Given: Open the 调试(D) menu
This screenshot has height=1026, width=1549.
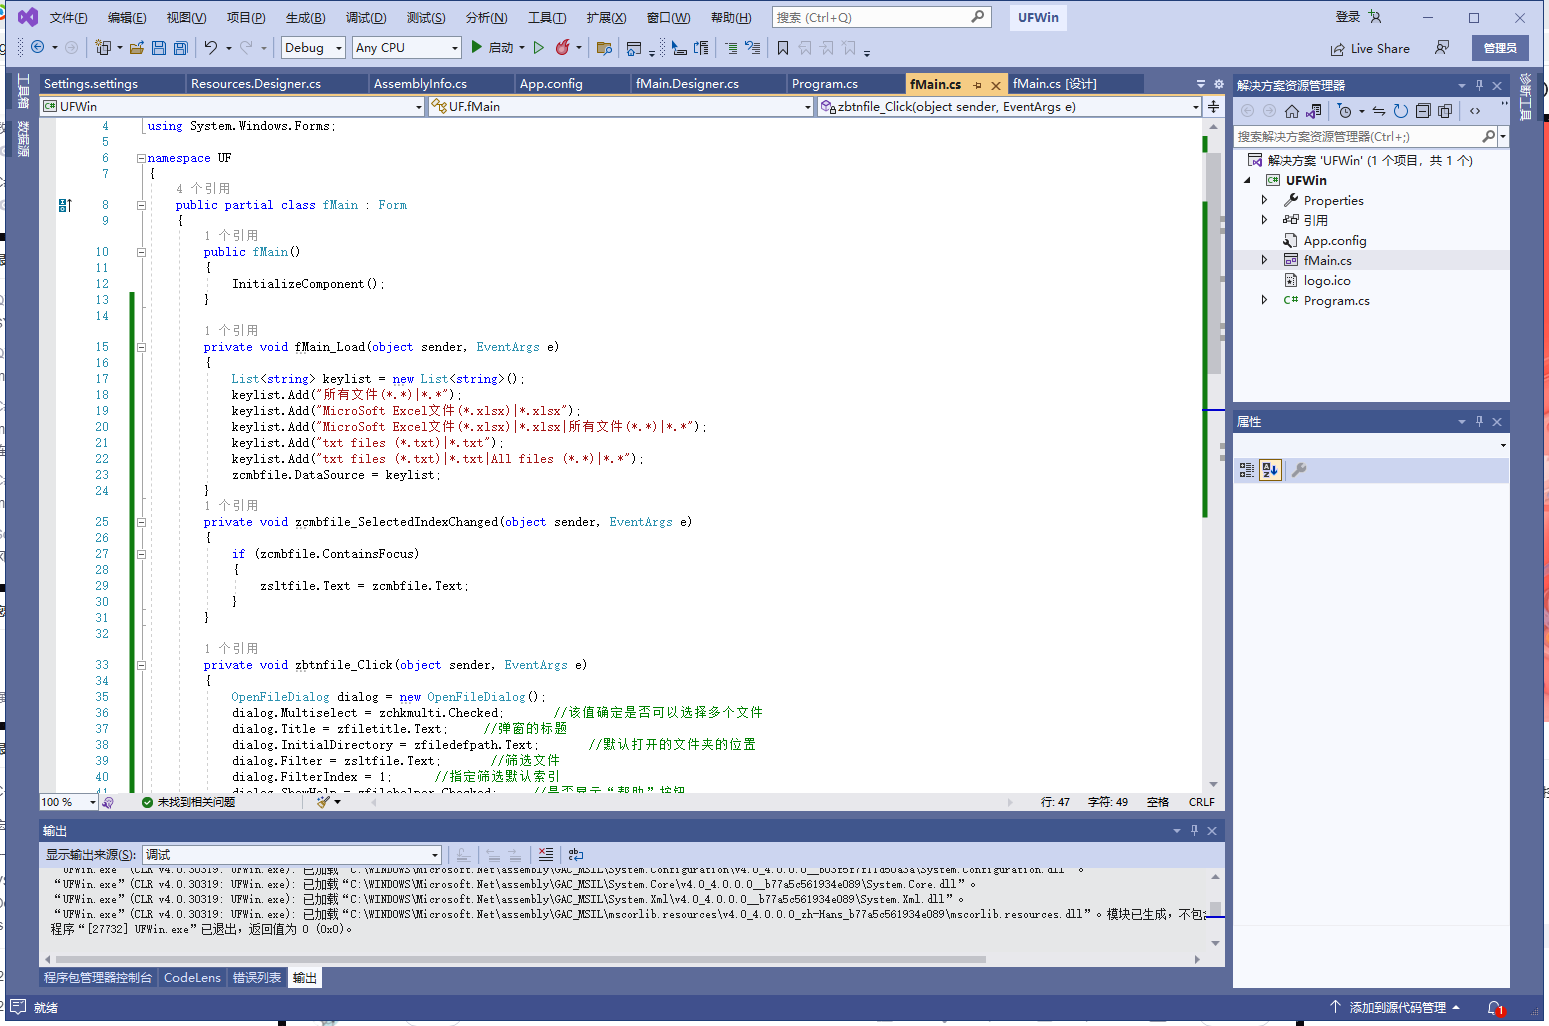Looking at the screenshot, I should tap(366, 18).
